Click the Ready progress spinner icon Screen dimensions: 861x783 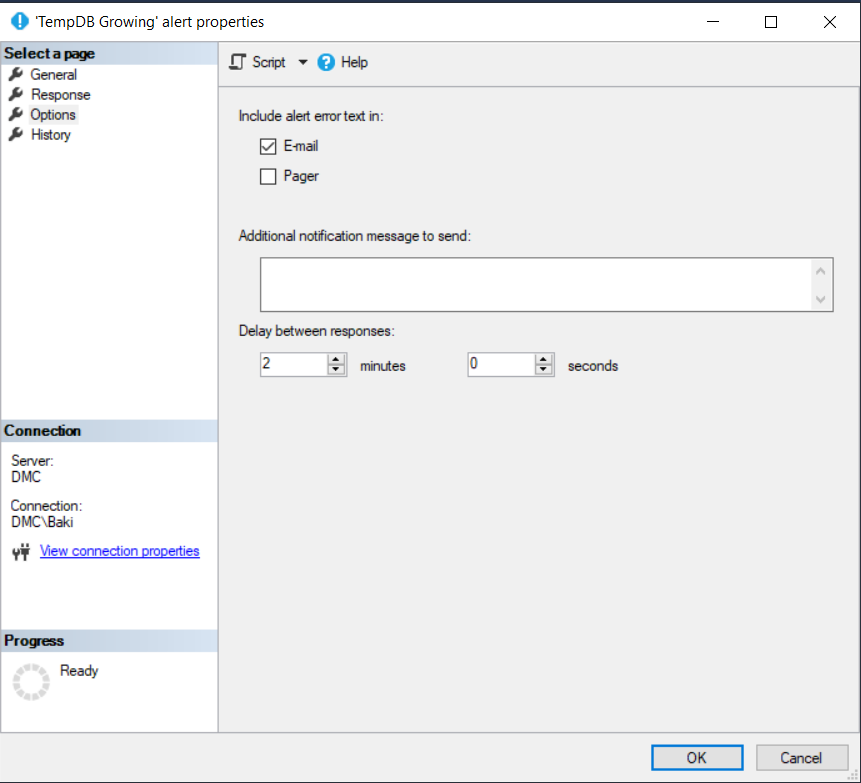(31, 681)
